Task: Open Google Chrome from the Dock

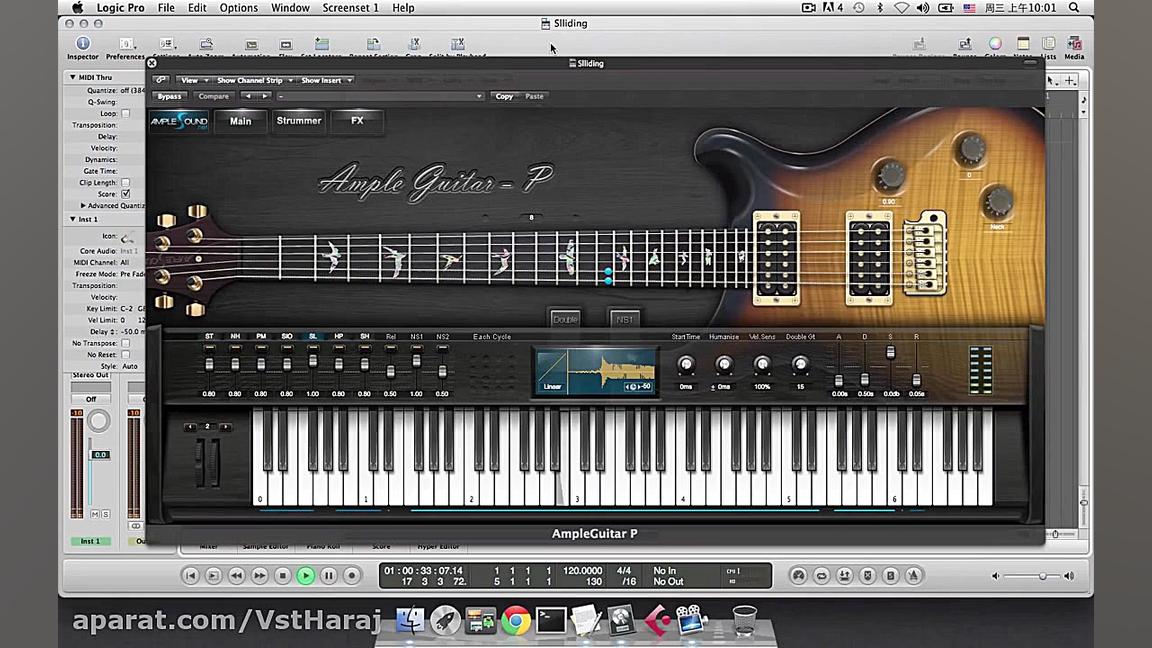Action: tap(516, 621)
